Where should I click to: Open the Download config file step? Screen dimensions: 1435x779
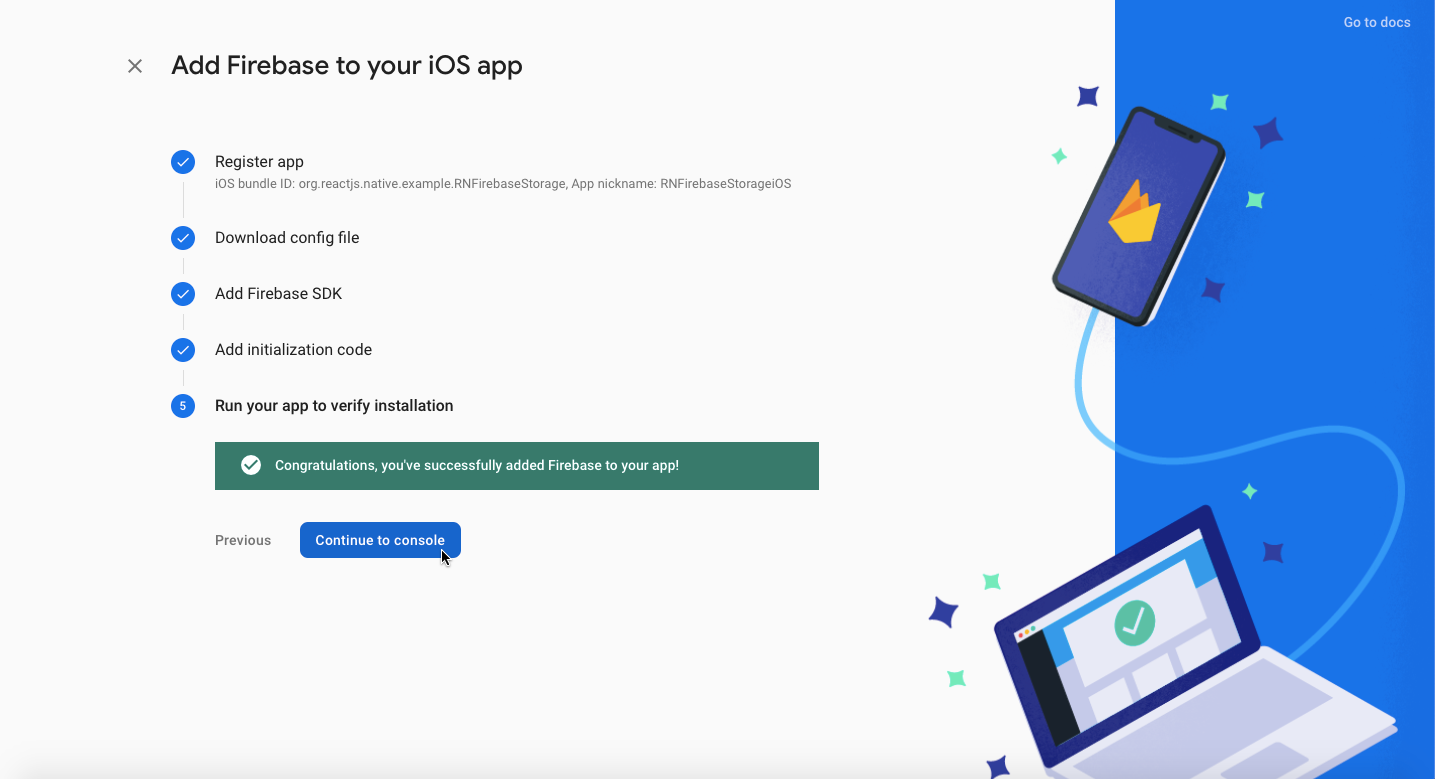point(287,238)
